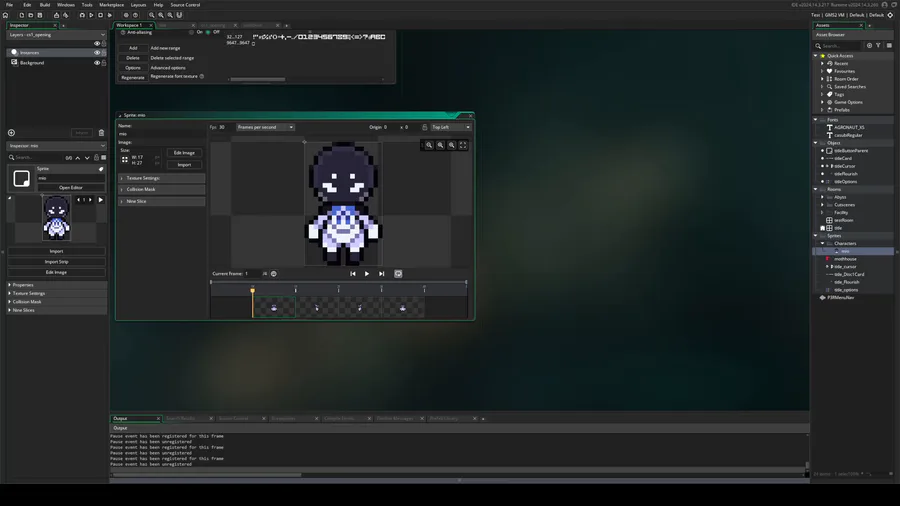Image resolution: width=900 pixels, height=506 pixels.
Task: Fit sprite preview to window
Action: point(463,145)
